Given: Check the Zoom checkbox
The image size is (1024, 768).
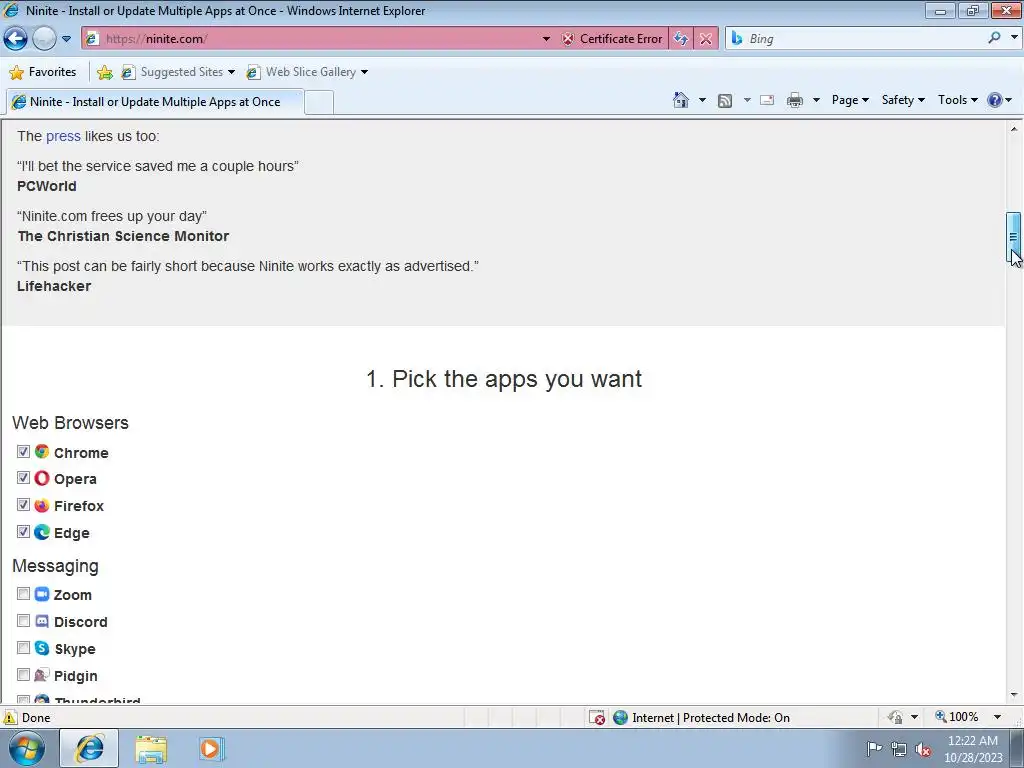Looking at the screenshot, I should coord(24,594).
